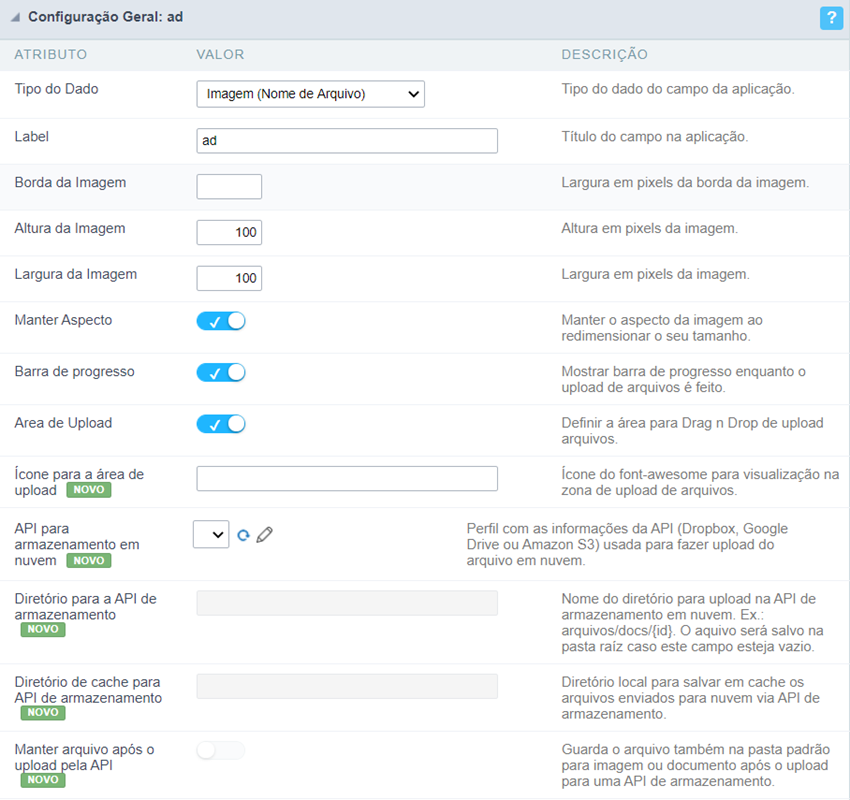Click the Altura da Imagem field
Viewport: 850px width, 800px height.
click(229, 233)
